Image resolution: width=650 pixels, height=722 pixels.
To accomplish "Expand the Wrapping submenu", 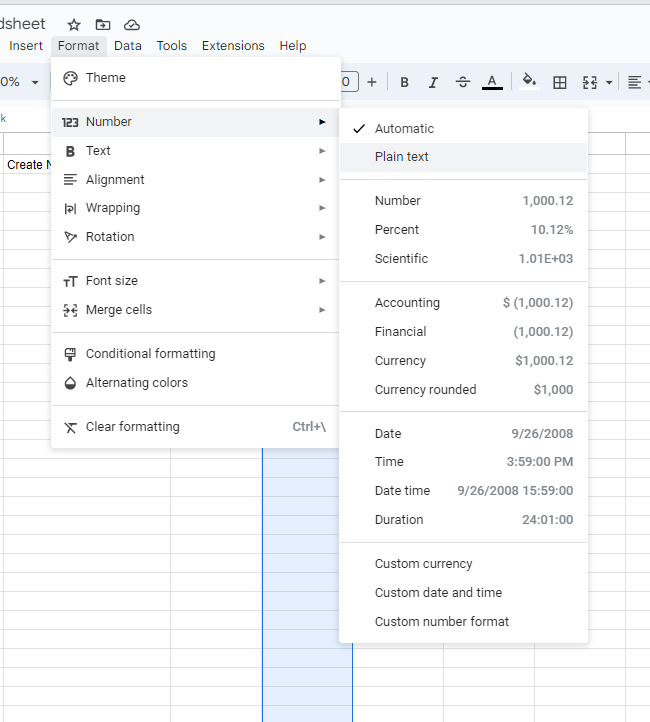I will click(196, 208).
